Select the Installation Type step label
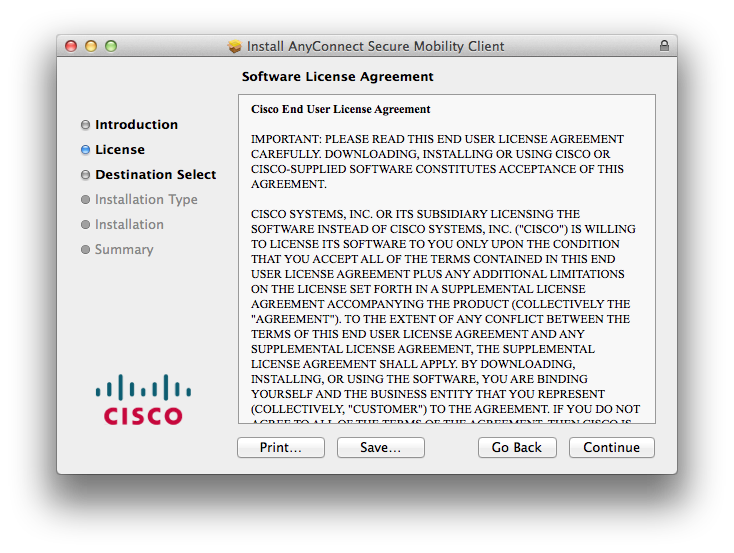Screen dimensions: 734x553 click(x=146, y=199)
